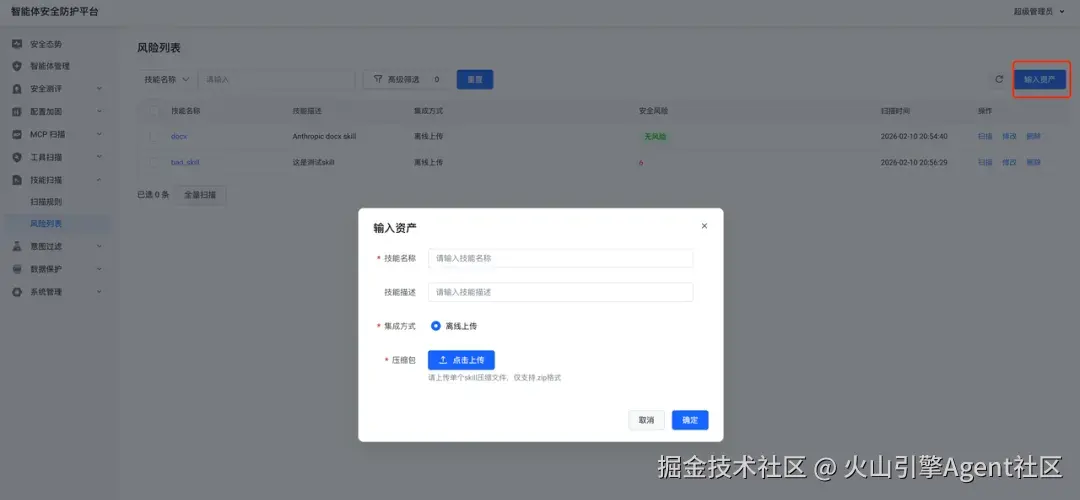Image resolution: width=1080 pixels, height=500 pixels.
Task: Open the bad_skill skill name link
Action: point(185,163)
